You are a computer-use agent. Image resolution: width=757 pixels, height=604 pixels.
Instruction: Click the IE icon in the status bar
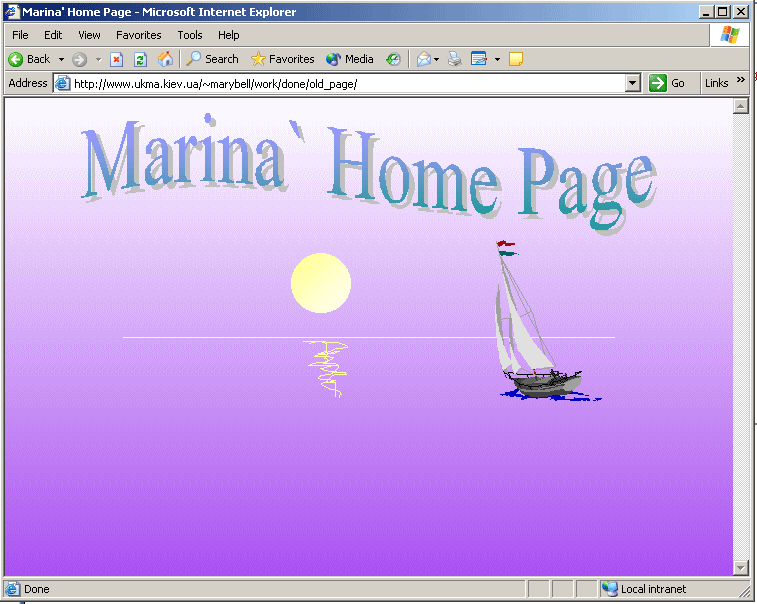coord(12,589)
